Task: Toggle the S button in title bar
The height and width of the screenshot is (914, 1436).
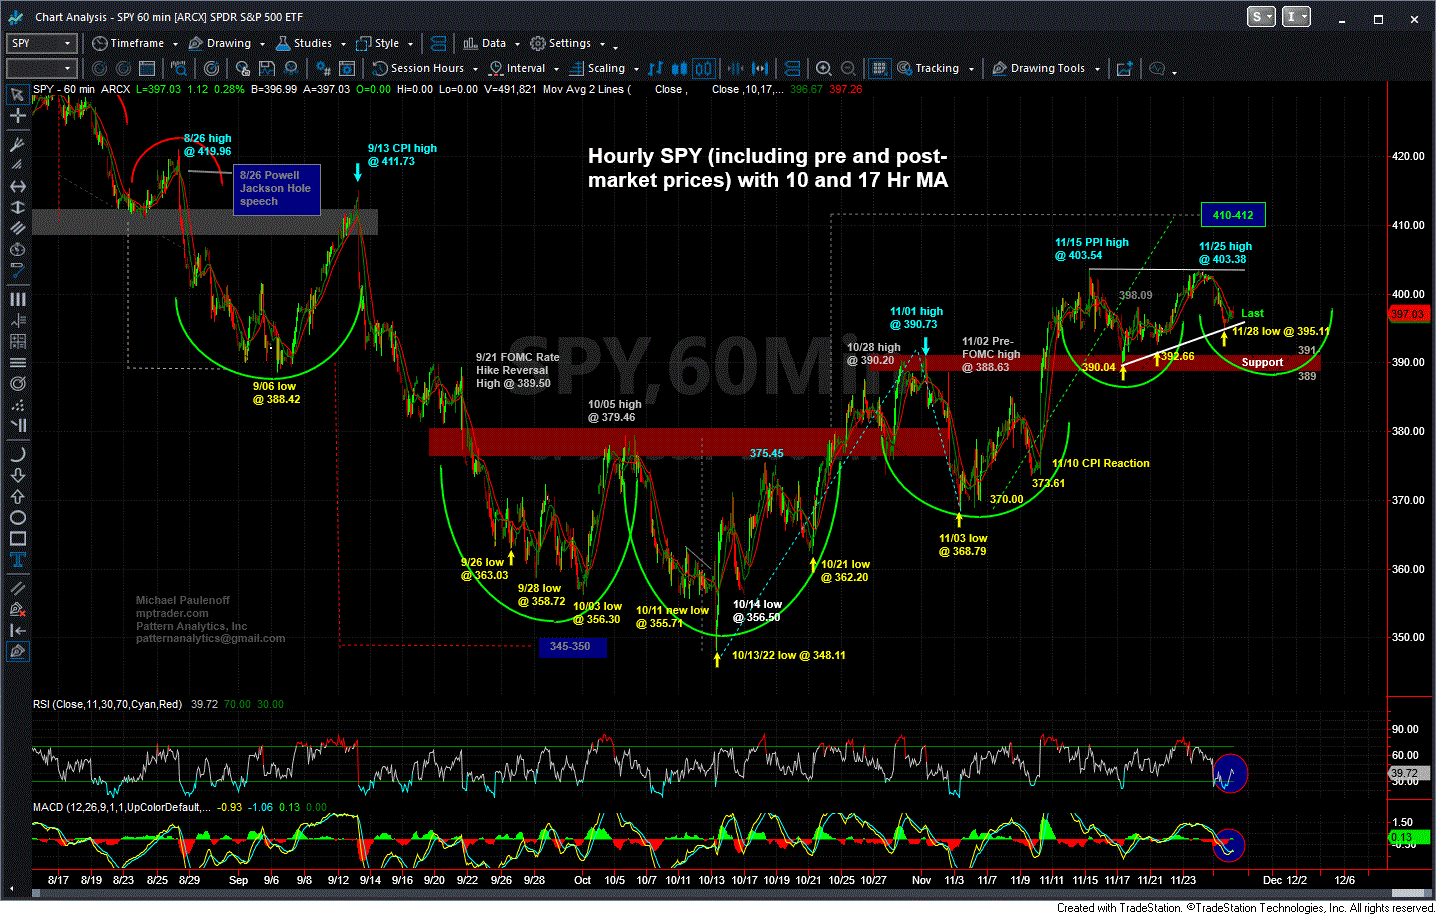Action: (x=1261, y=17)
